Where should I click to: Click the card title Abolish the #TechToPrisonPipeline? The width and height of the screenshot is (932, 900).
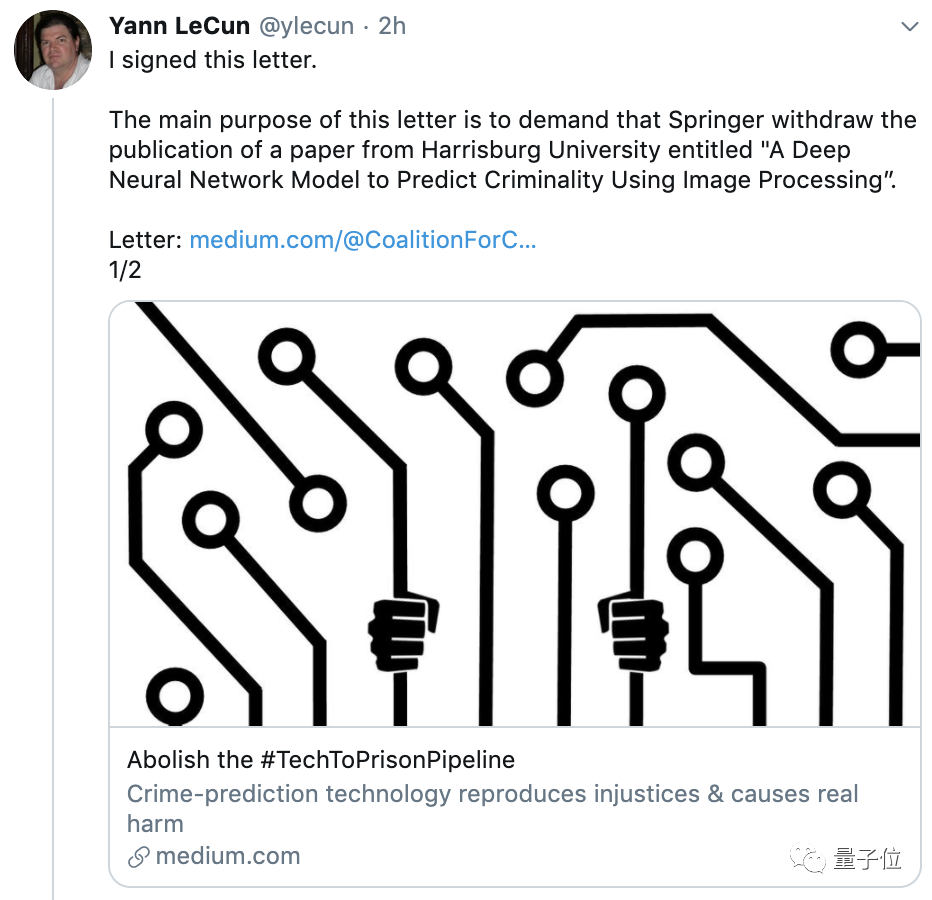(321, 759)
